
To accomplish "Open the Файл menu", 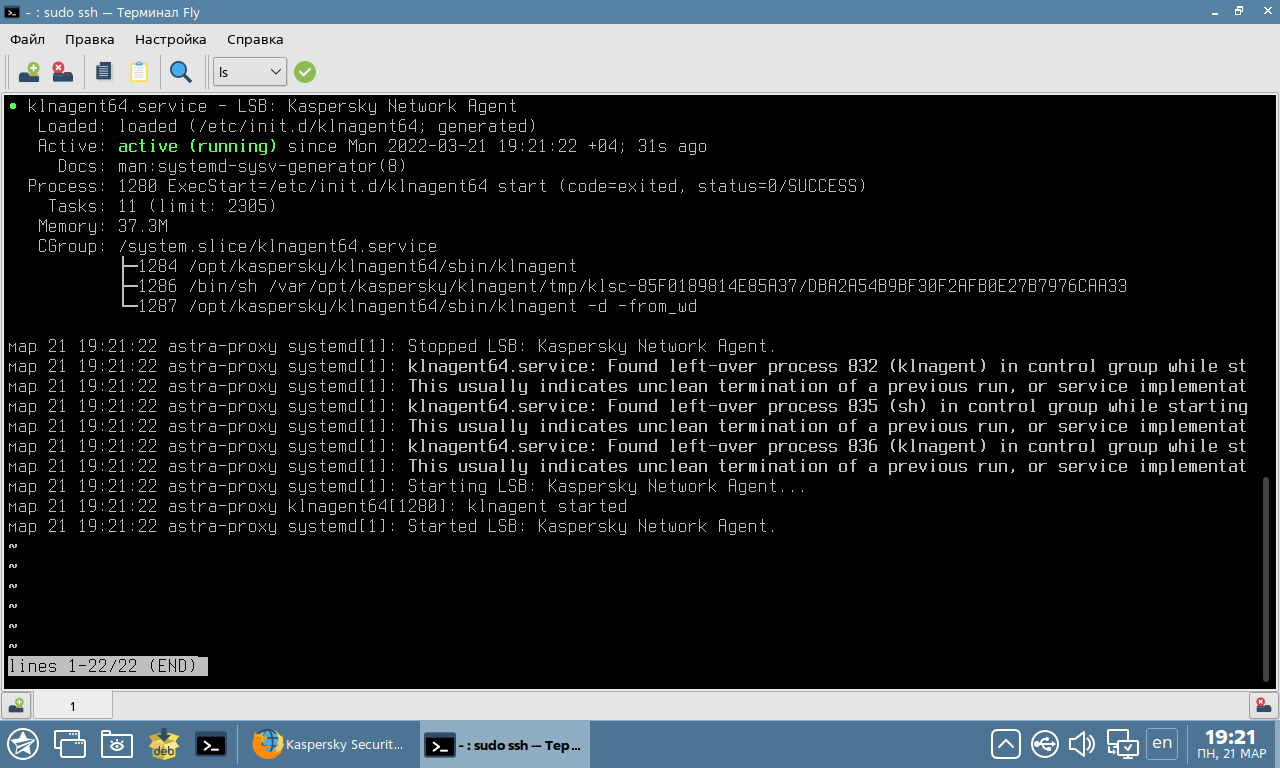I will coord(27,39).
